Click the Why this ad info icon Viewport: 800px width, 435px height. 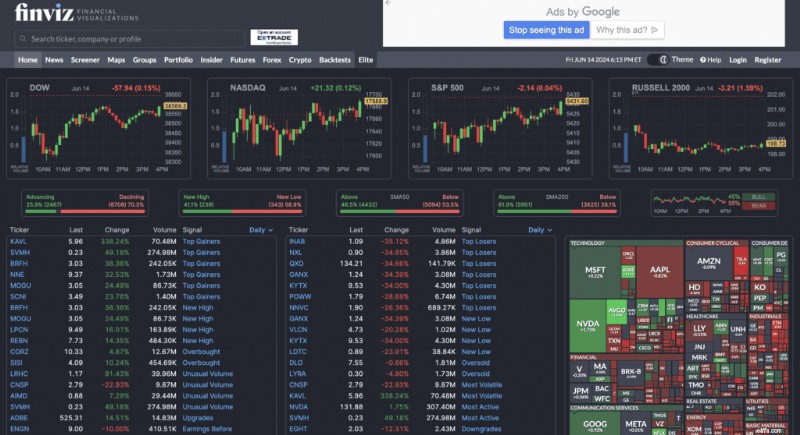tap(655, 30)
